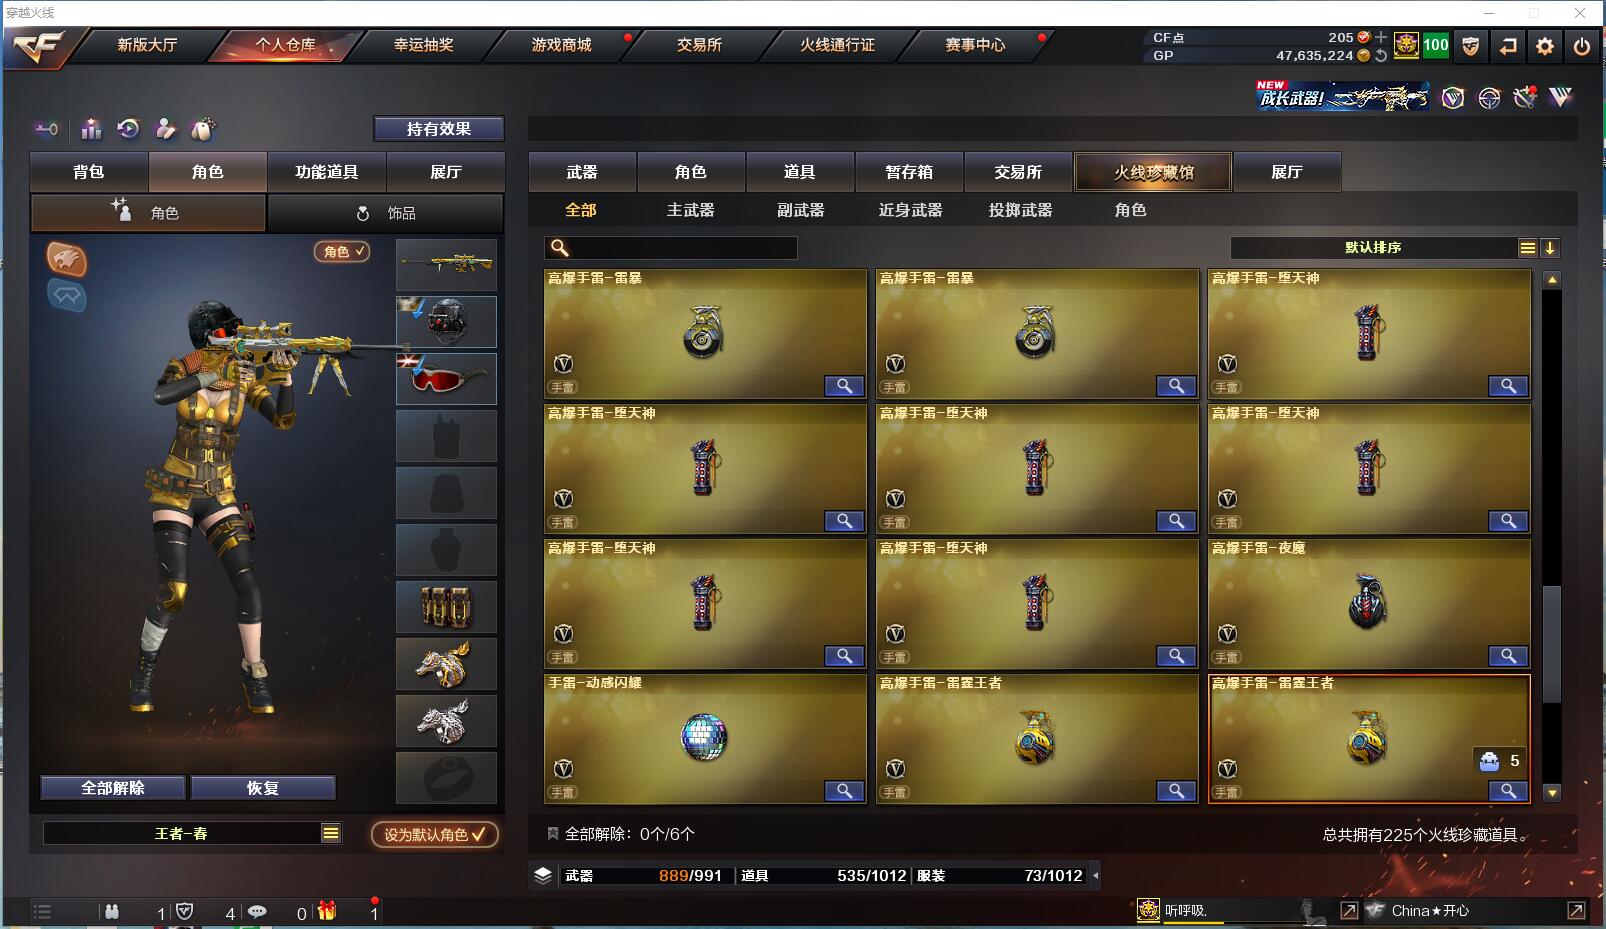Viewport: 1606px width, 929px height.
Task: Click the return arrow icon in top bar
Action: [x=1508, y=46]
